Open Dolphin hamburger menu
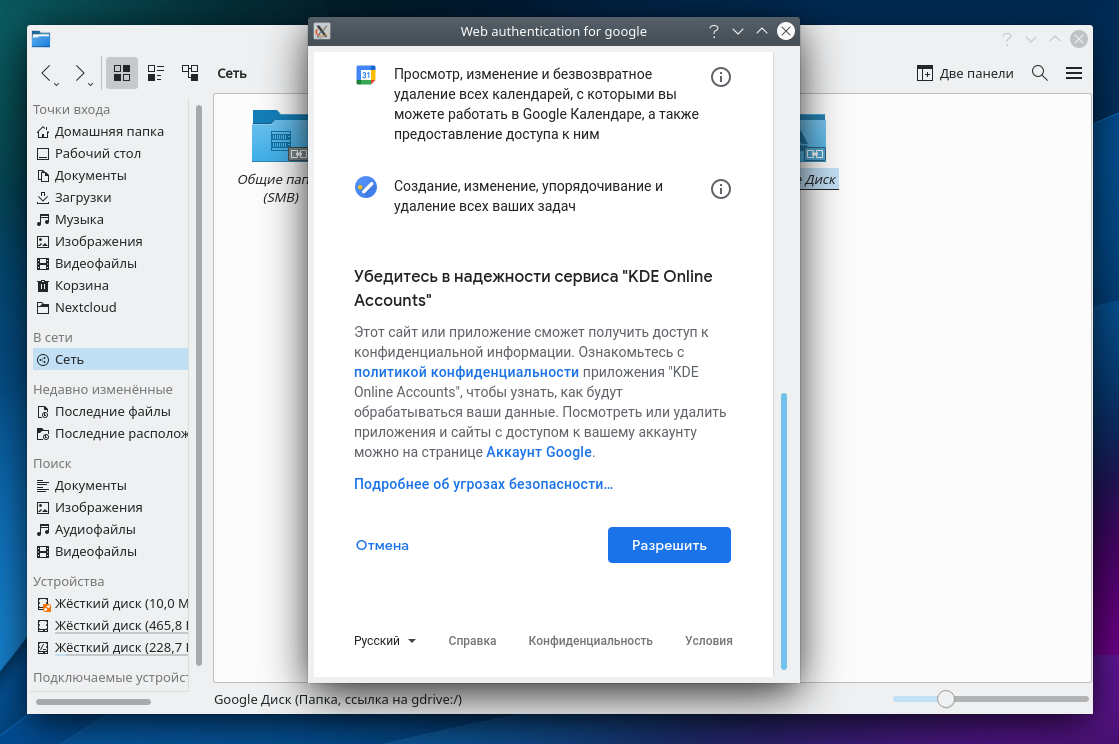The height and width of the screenshot is (744, 1119). coord(1073,73)
